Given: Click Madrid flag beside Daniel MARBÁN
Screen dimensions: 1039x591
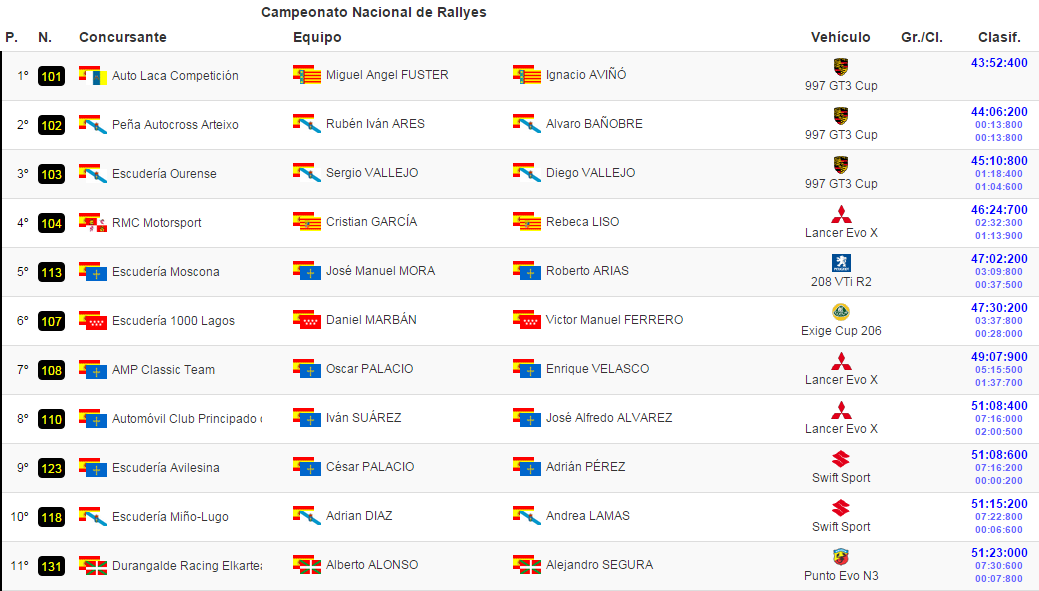Looking at the screenshot, I should 307,320.
